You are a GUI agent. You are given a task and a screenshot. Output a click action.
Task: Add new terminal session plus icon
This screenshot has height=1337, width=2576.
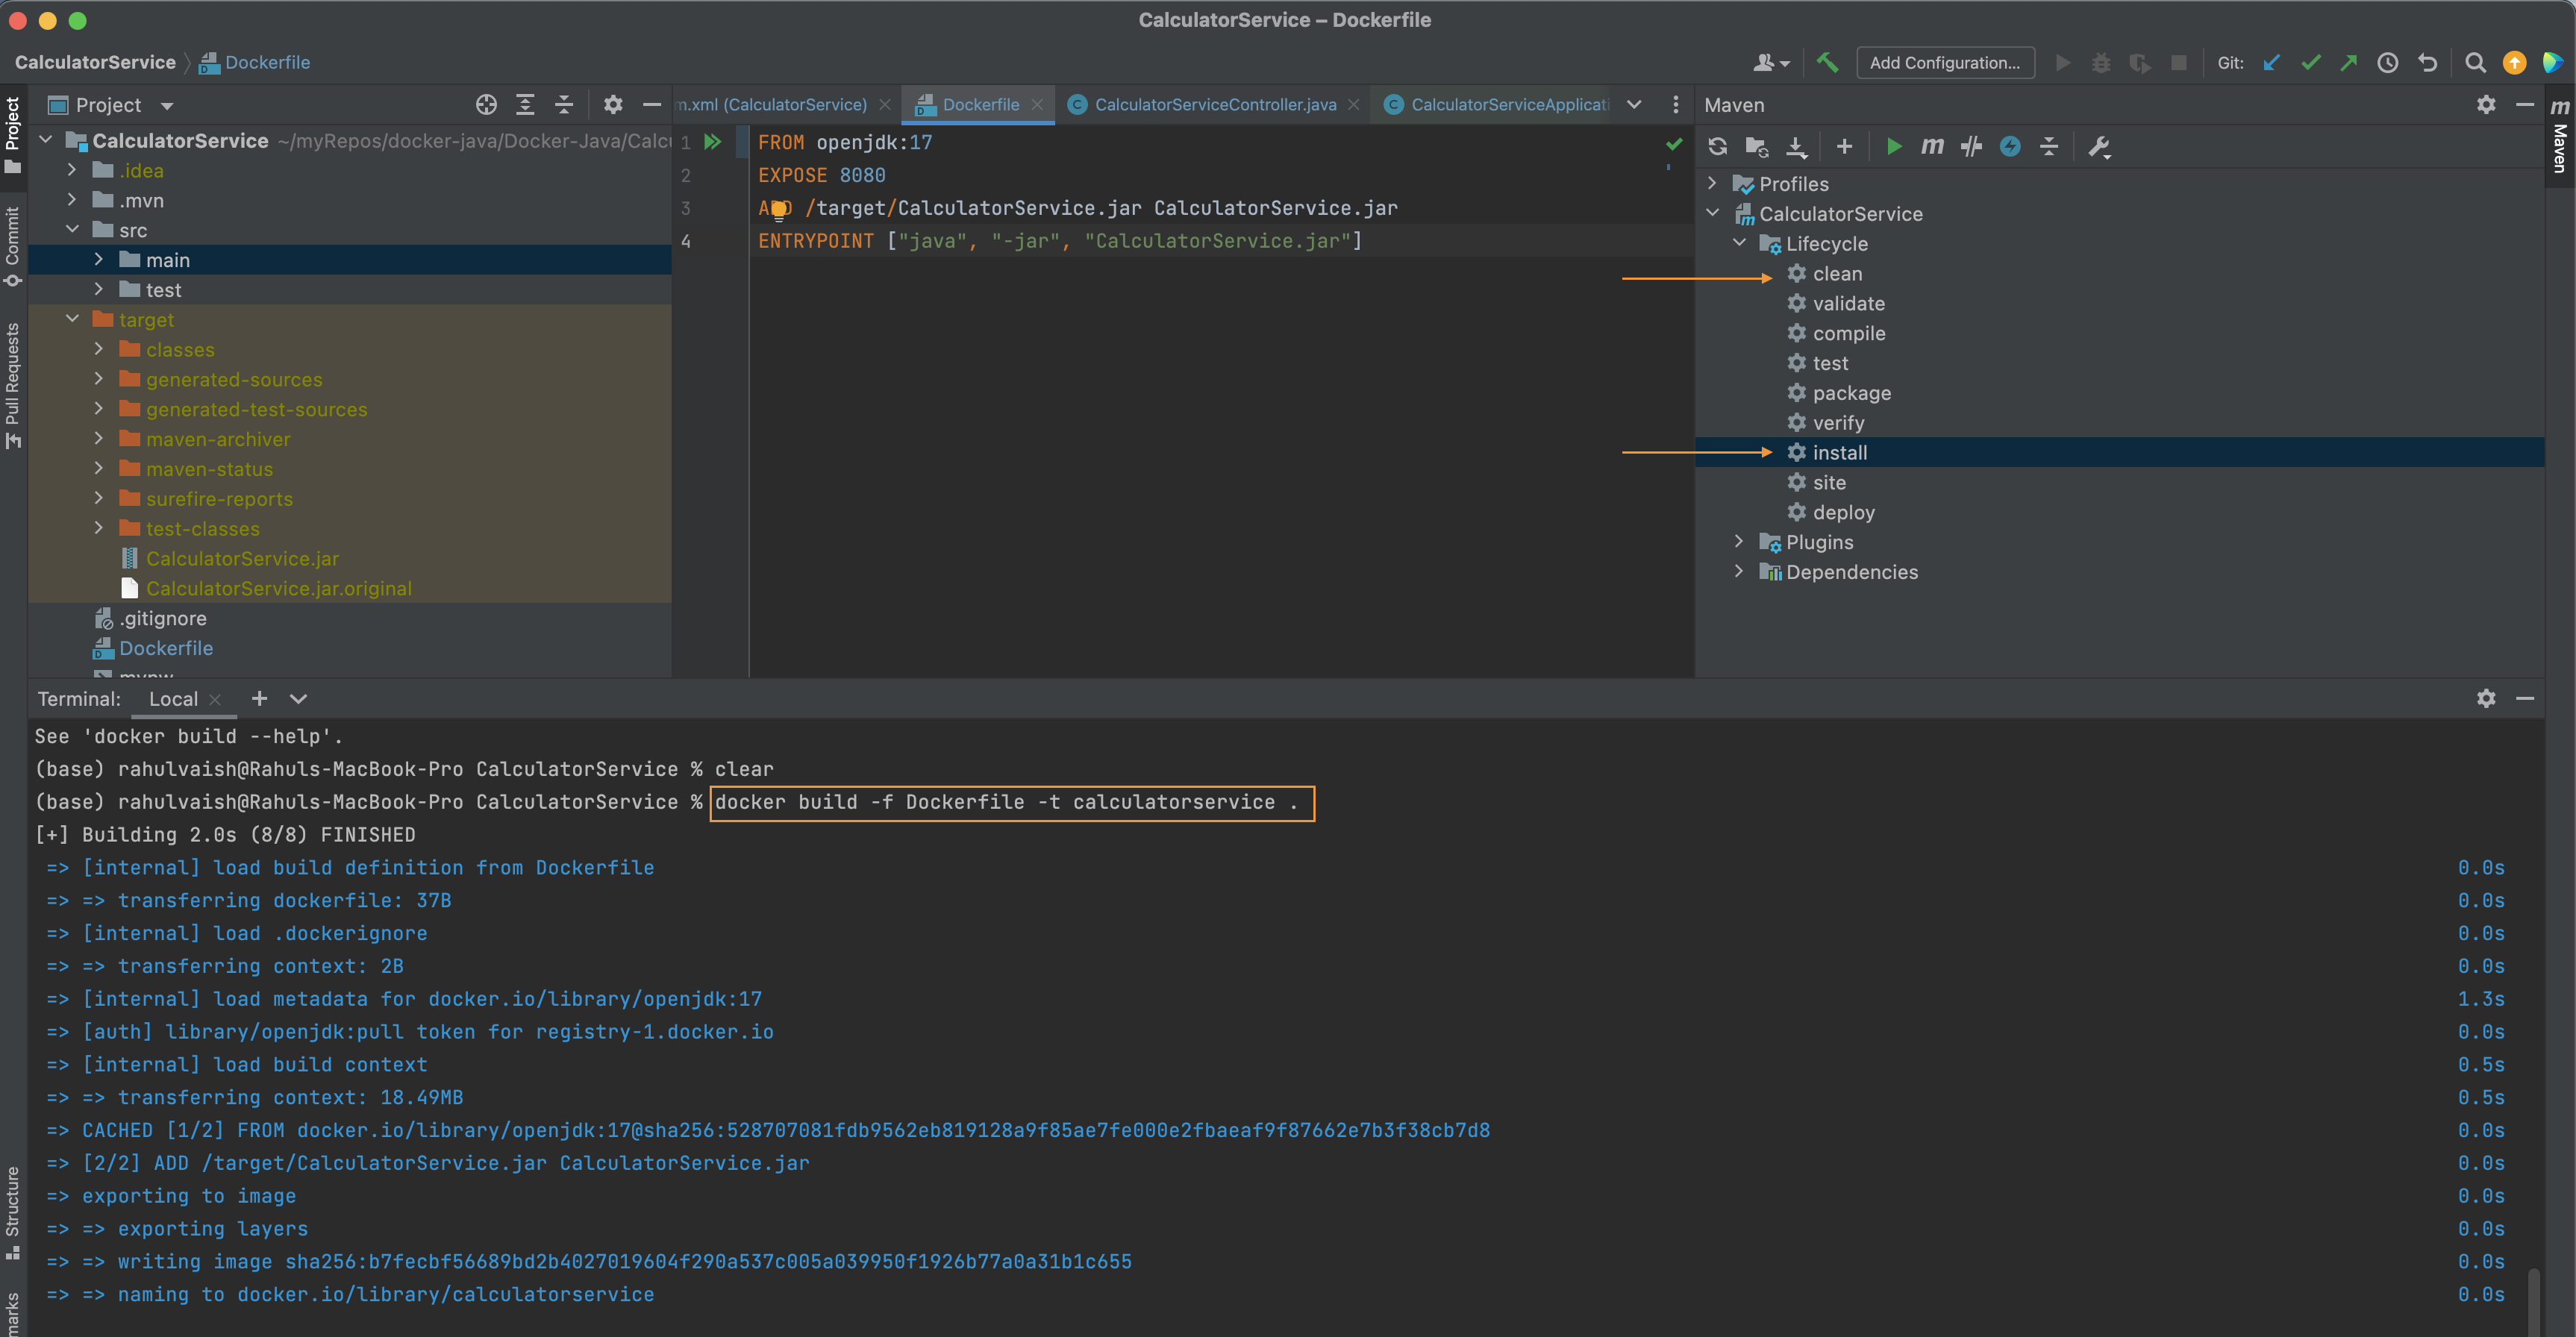(x=259, y=698)
